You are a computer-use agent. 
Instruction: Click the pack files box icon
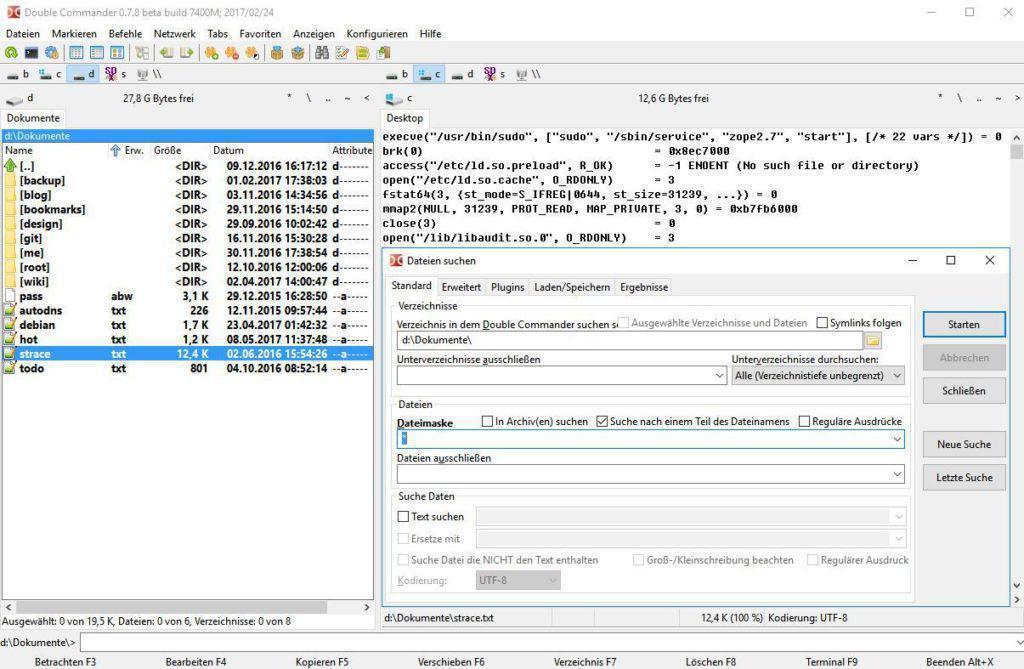coord(277,53)
